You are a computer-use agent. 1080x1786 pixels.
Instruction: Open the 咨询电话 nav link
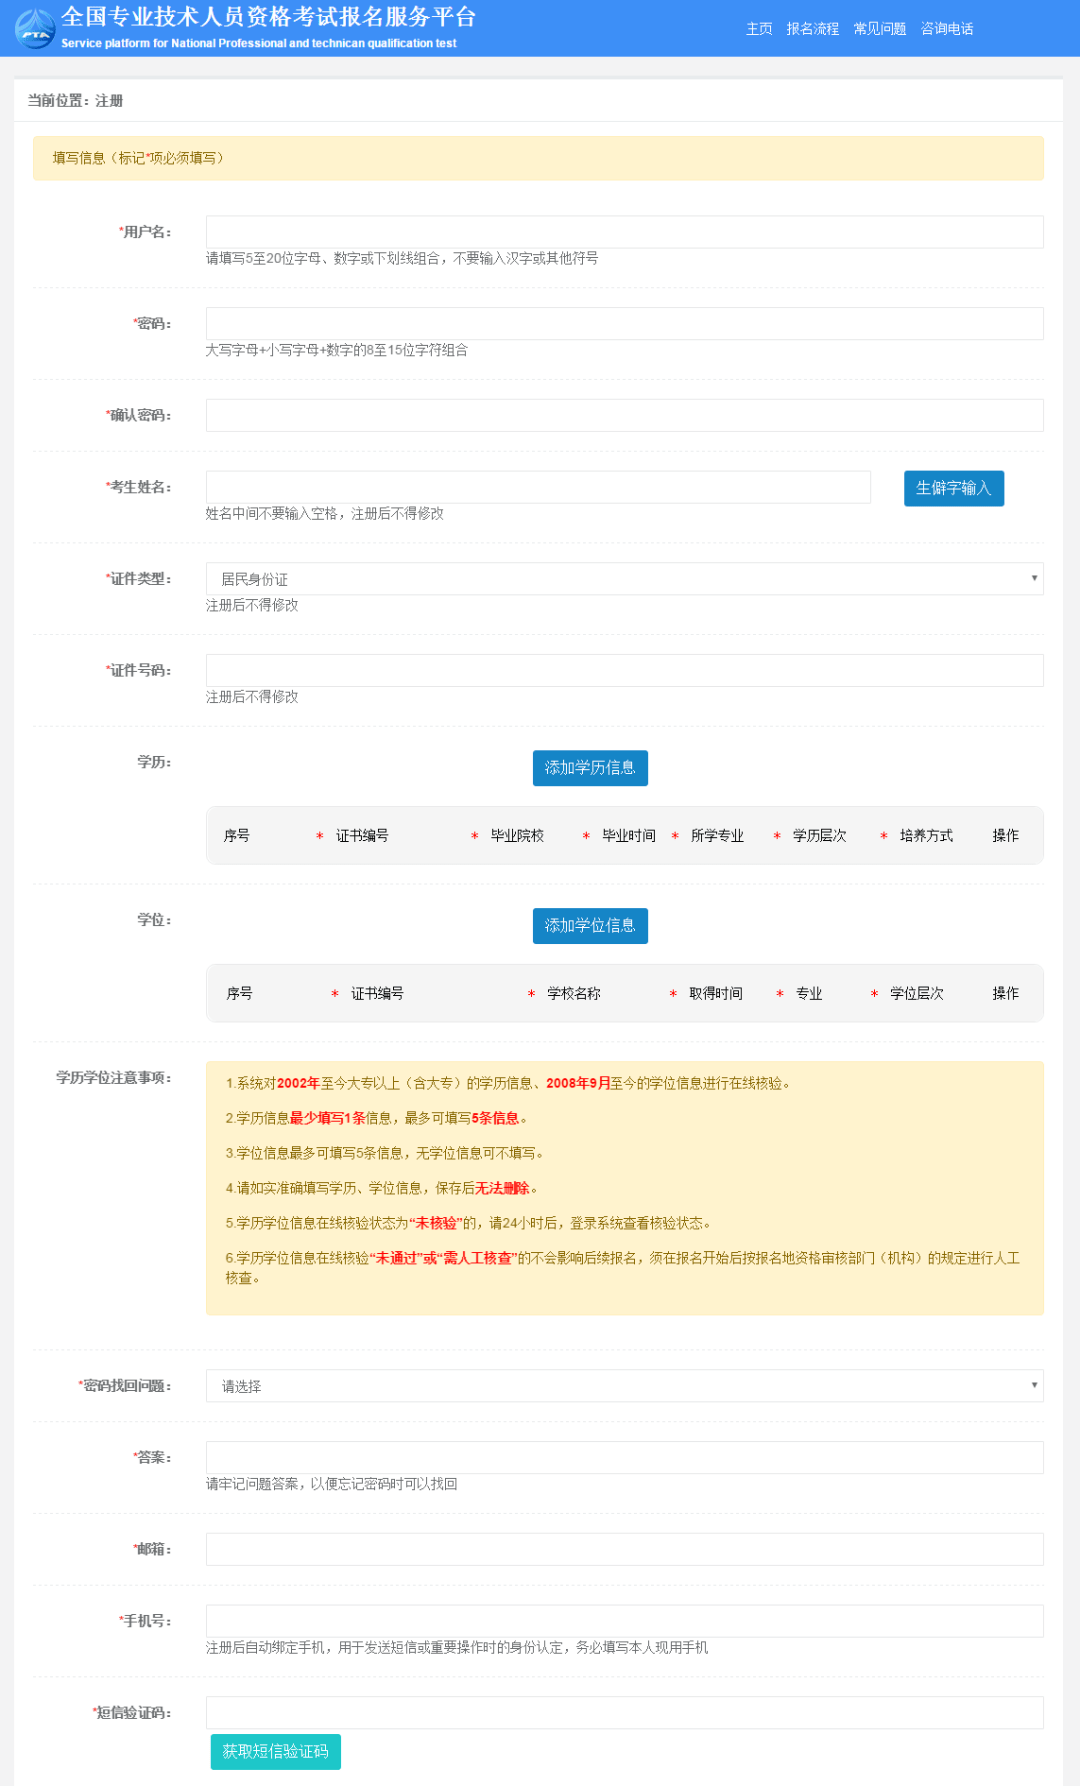pos(946,29)
